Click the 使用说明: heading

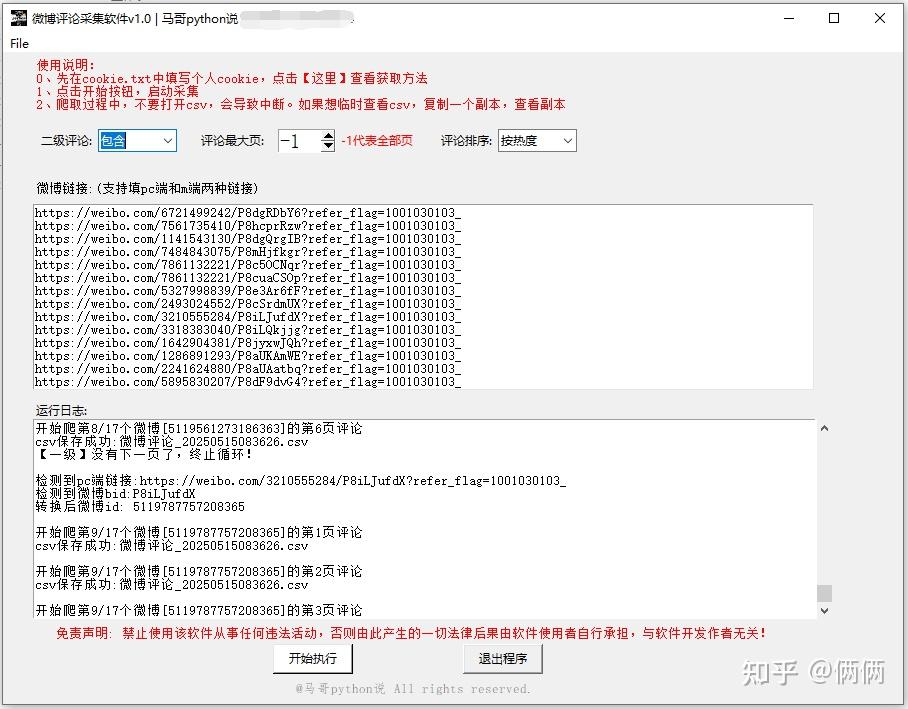click(x=65, y=65)
